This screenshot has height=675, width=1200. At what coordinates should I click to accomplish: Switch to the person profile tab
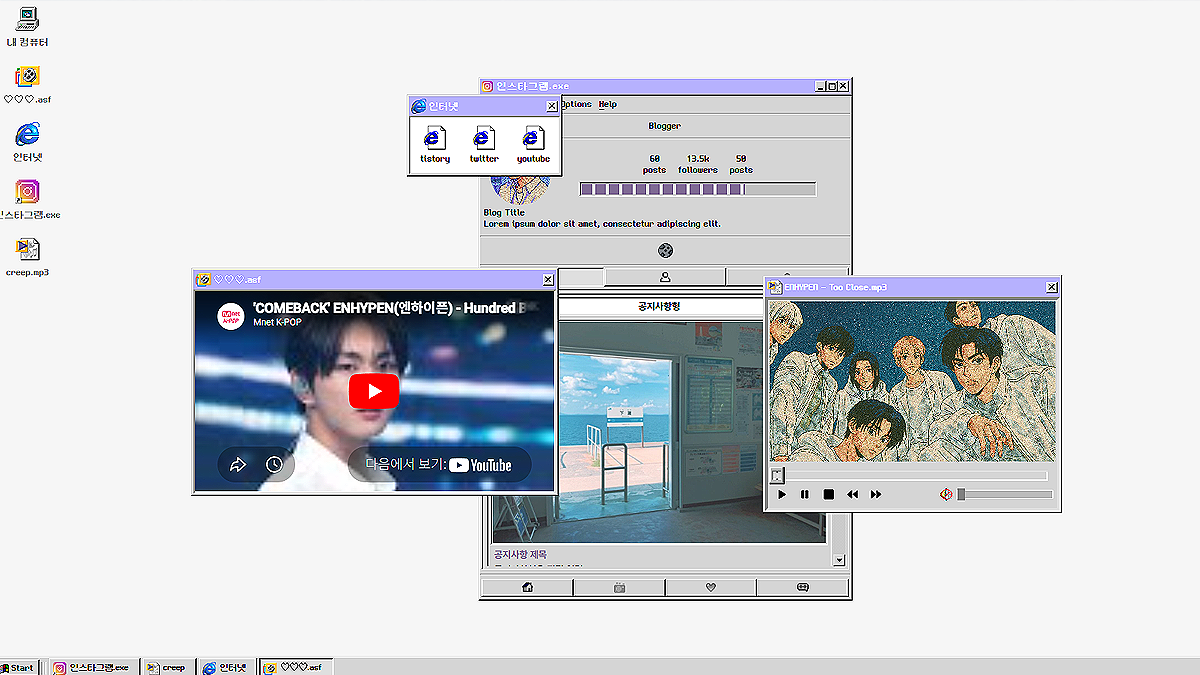coord(665,277)
